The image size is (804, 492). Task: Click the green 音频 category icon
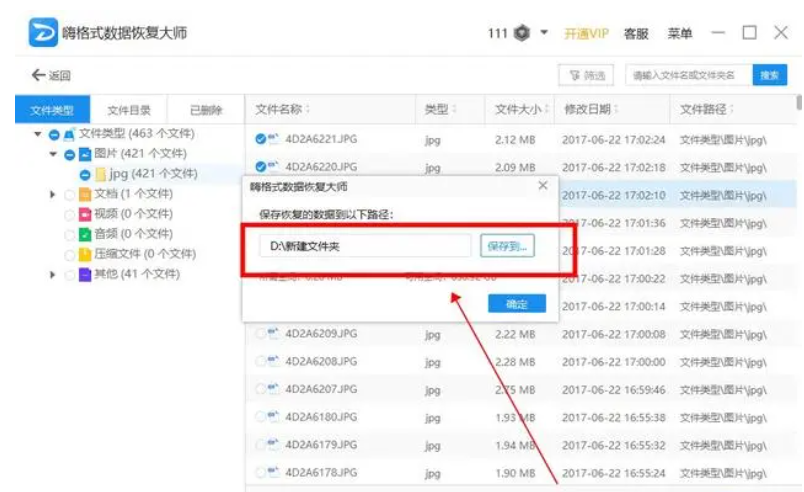[x=85, y=234]
